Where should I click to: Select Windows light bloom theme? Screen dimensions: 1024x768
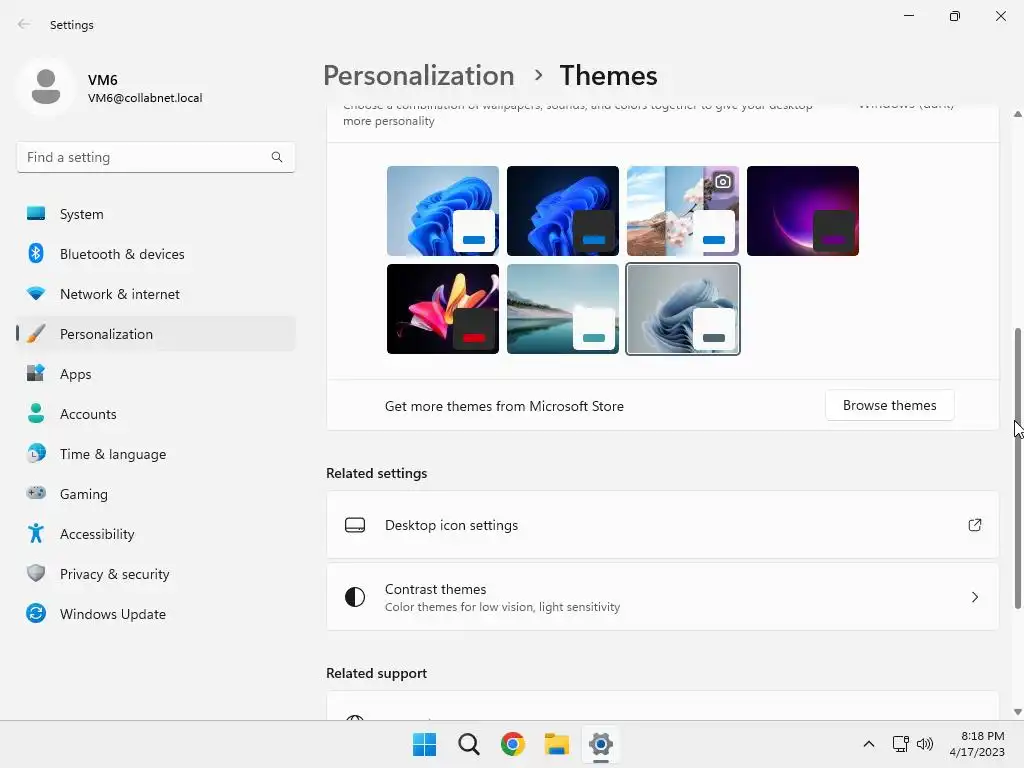click(x=443, y=211)
